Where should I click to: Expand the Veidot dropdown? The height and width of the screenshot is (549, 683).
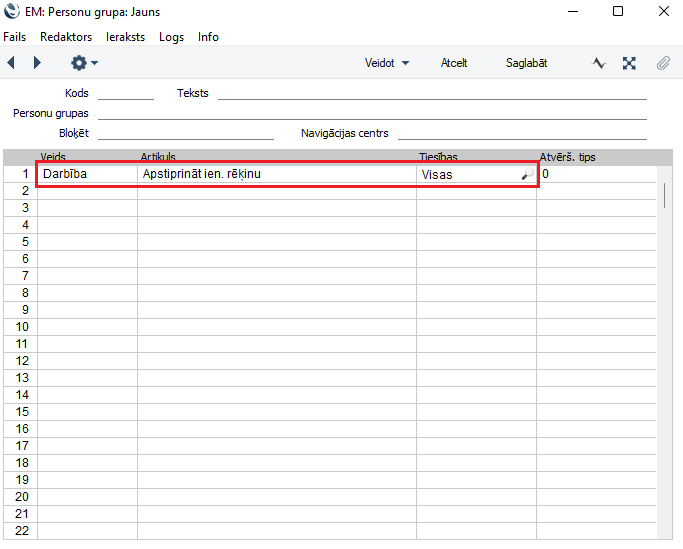387,63
